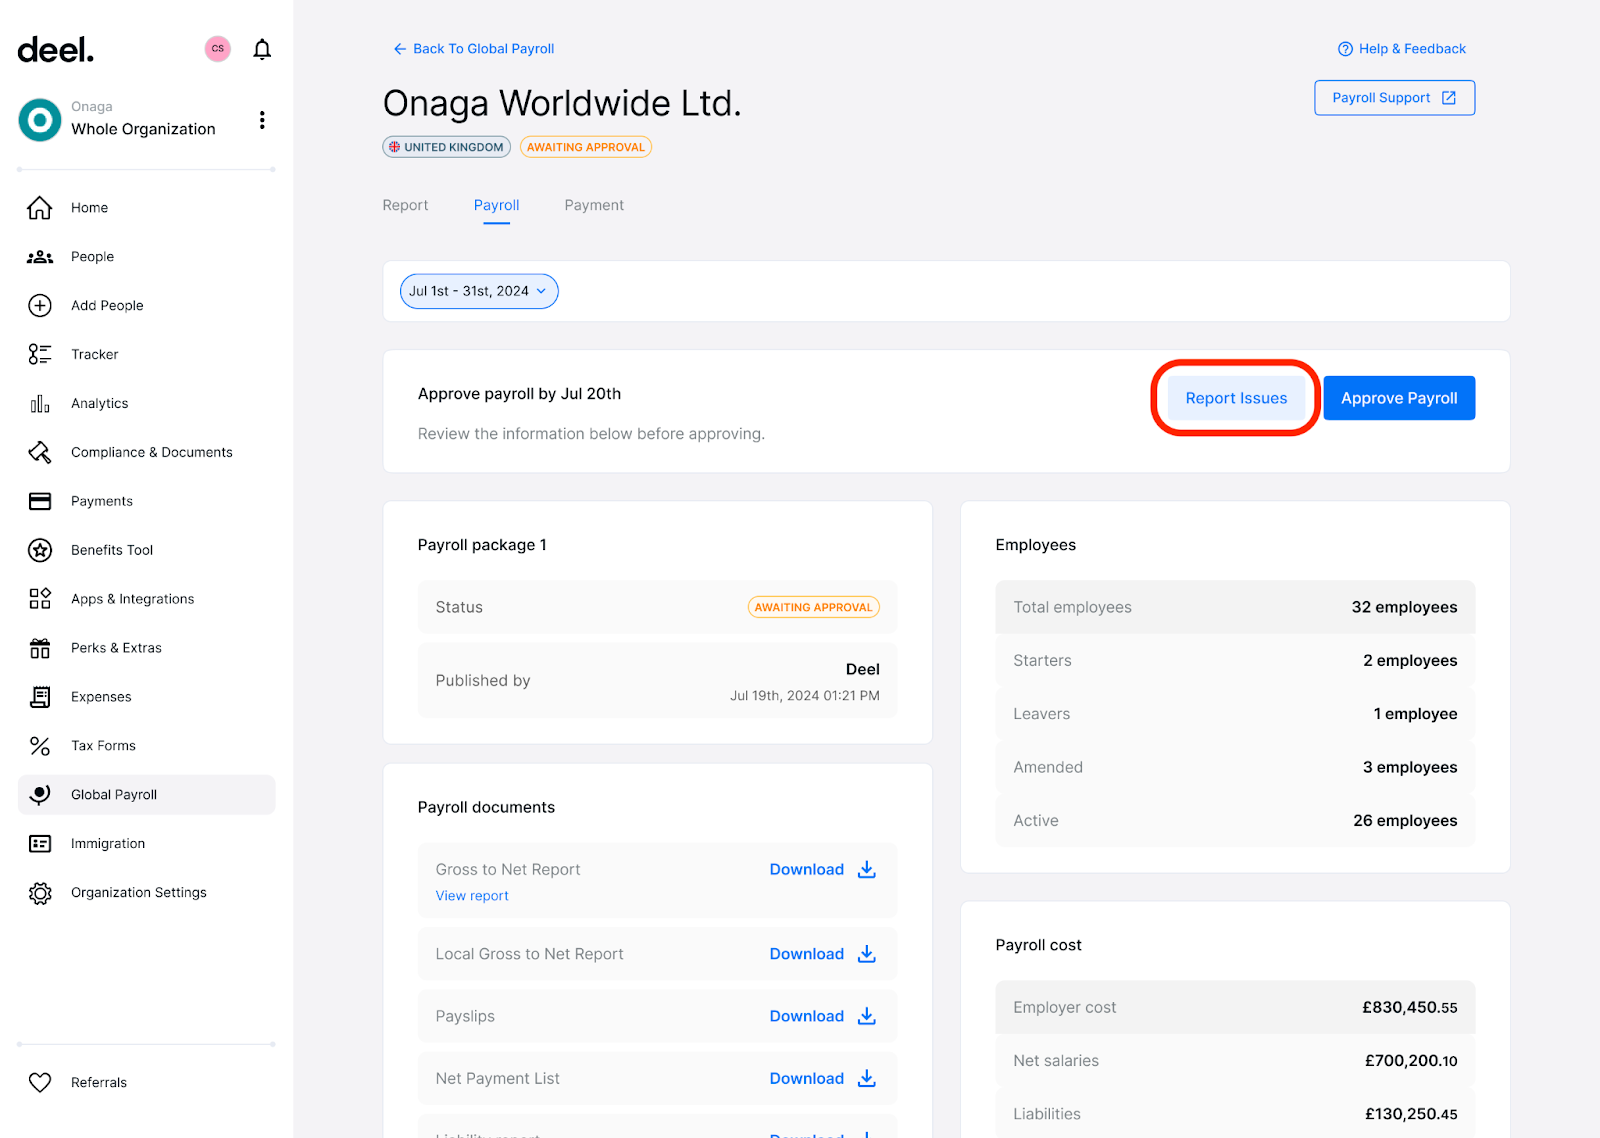Click the 'Approve payroll by Jul 20th' text
The width and height of the screenshot is (1600, 1138).
[519, 394]
